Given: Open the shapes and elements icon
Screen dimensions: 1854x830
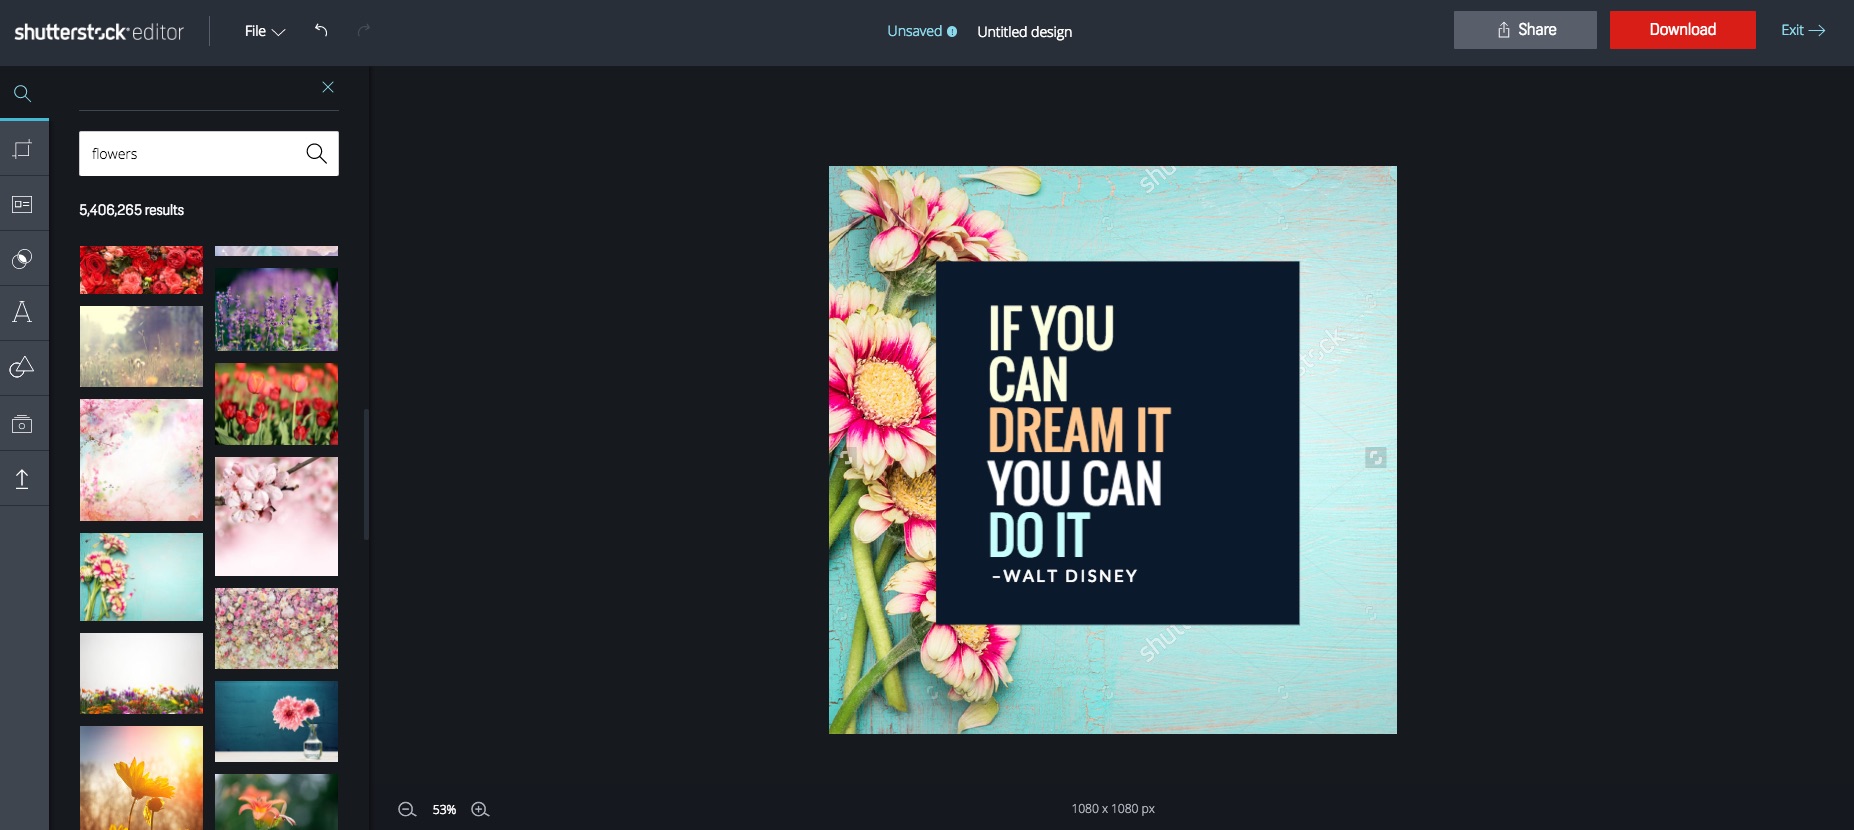Looking at the screenshot, I should pos(22,368).
